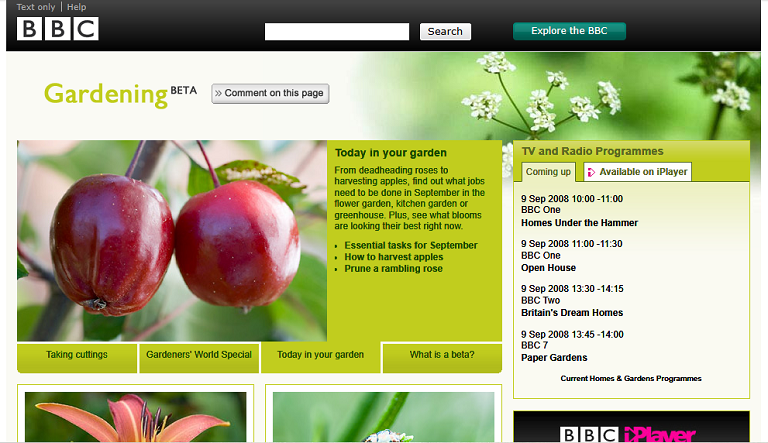Click the Explore the BBC button
The image size is (768, 443).
569,31
